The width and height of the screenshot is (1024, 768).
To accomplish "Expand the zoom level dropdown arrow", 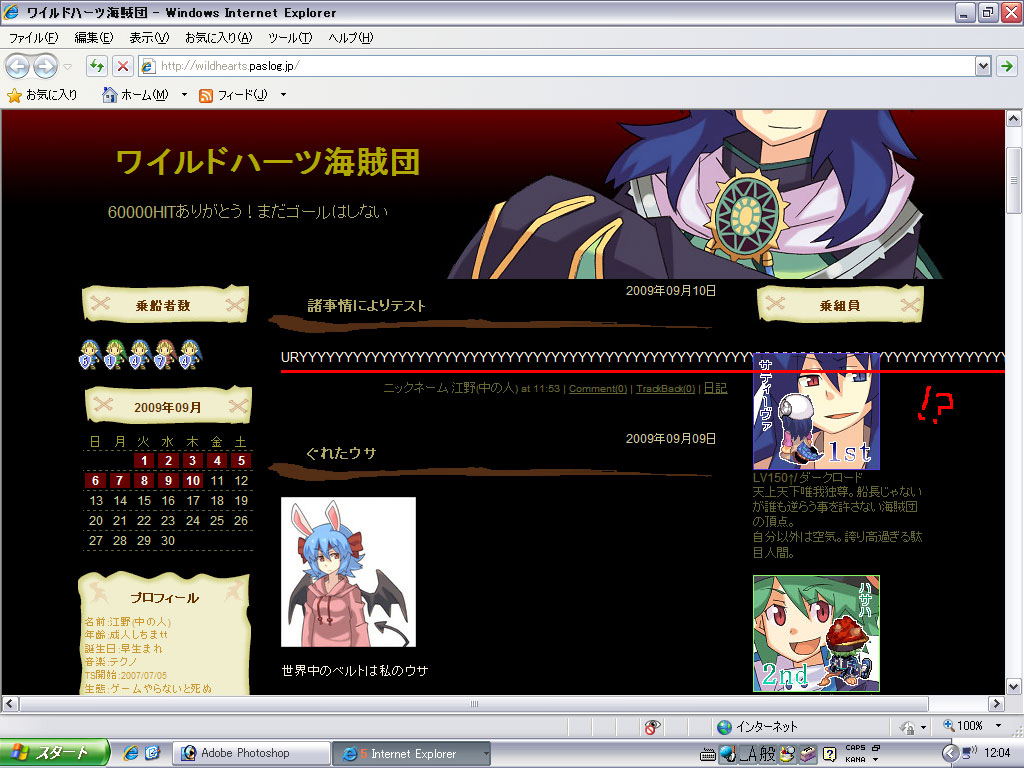I will click(998, 726).
